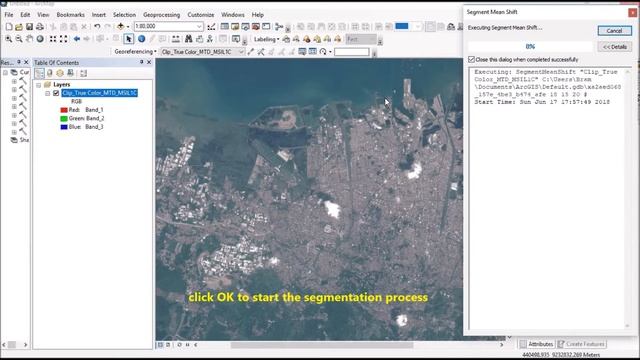Open the Selection menu

(x=124, y=15)
